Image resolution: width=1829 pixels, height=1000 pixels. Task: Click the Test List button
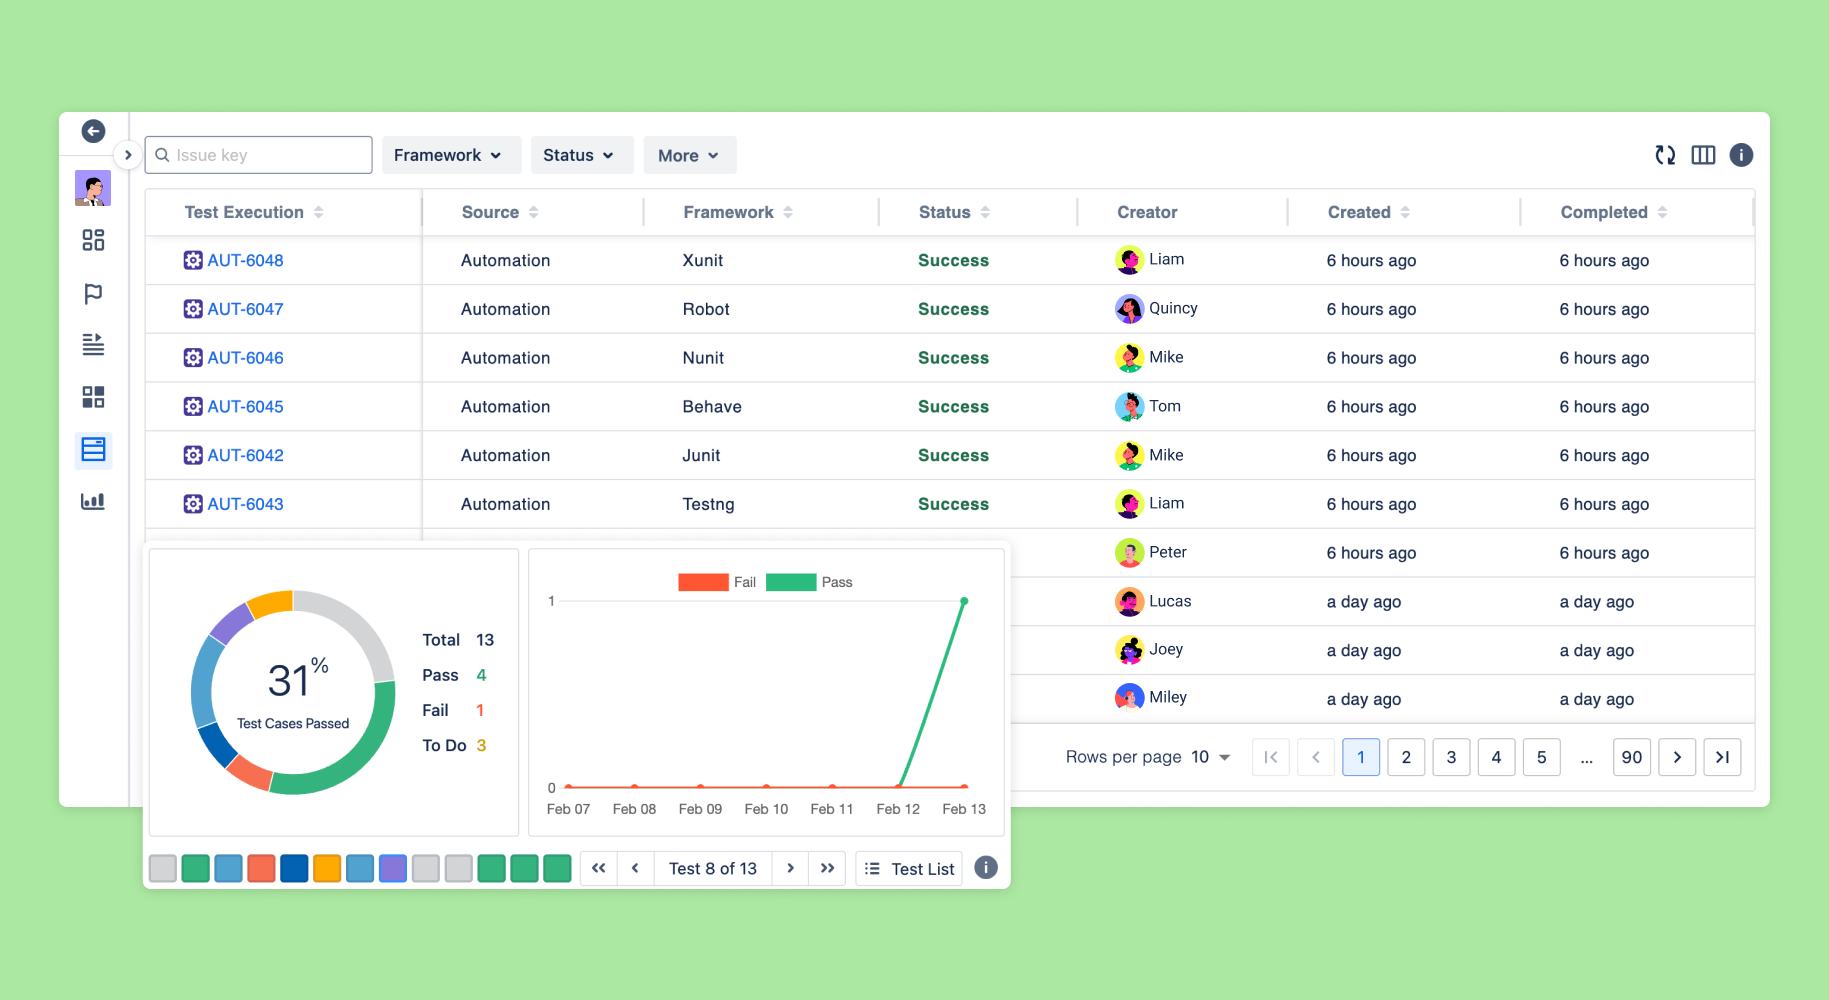[909, 868]
